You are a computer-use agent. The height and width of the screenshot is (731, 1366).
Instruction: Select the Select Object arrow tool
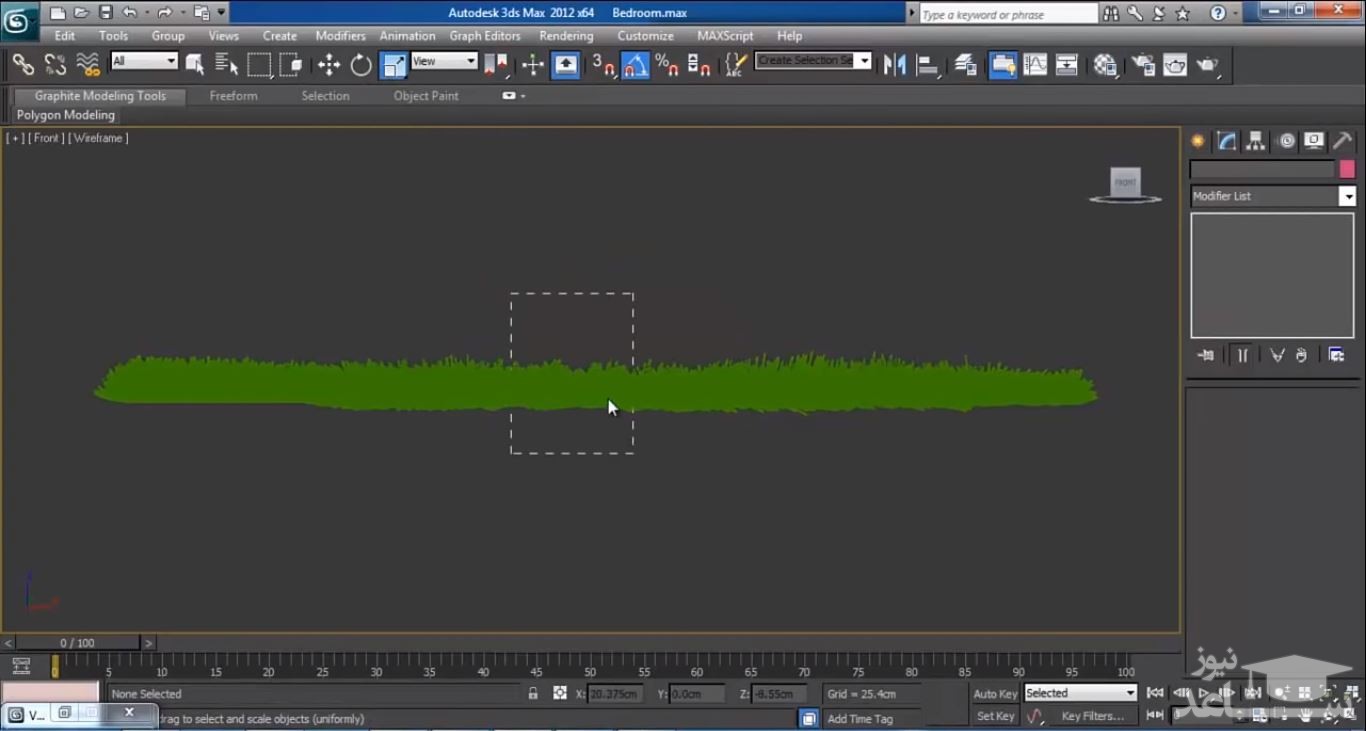click(x=195, y=65)
